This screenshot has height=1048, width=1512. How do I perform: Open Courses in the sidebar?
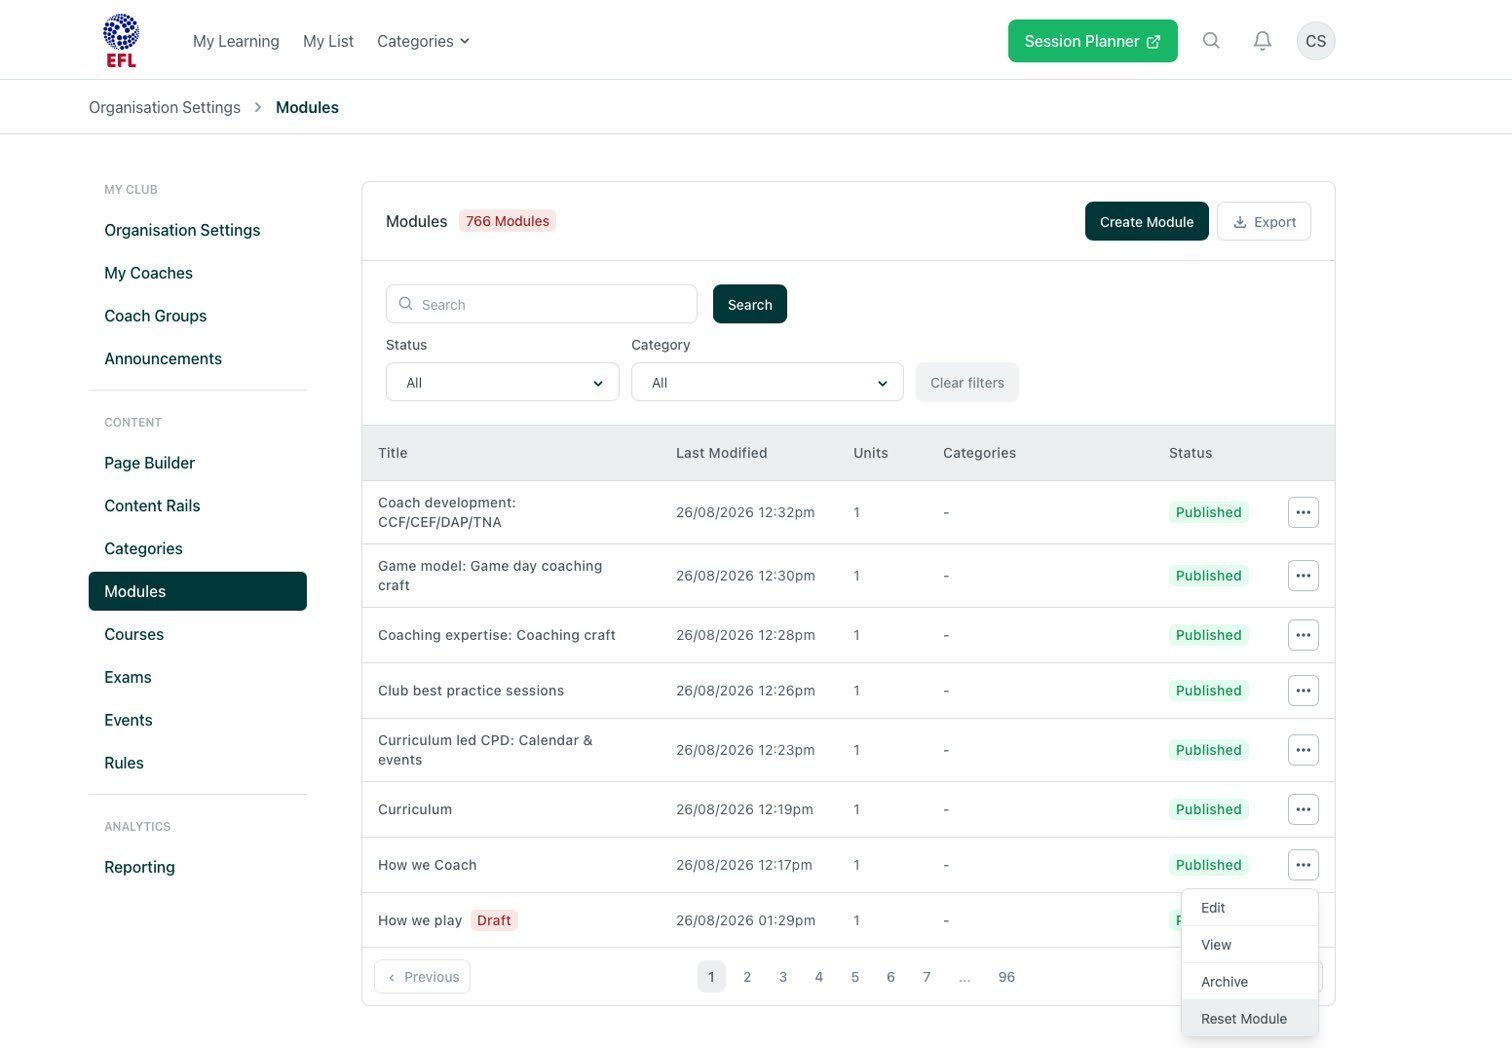(134, 634)
